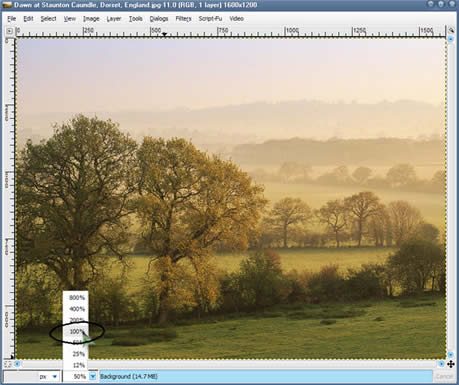Screen dimensions: 459x385
Task: Open the image menu arrow beside ruler
Action: pos(9,31)
